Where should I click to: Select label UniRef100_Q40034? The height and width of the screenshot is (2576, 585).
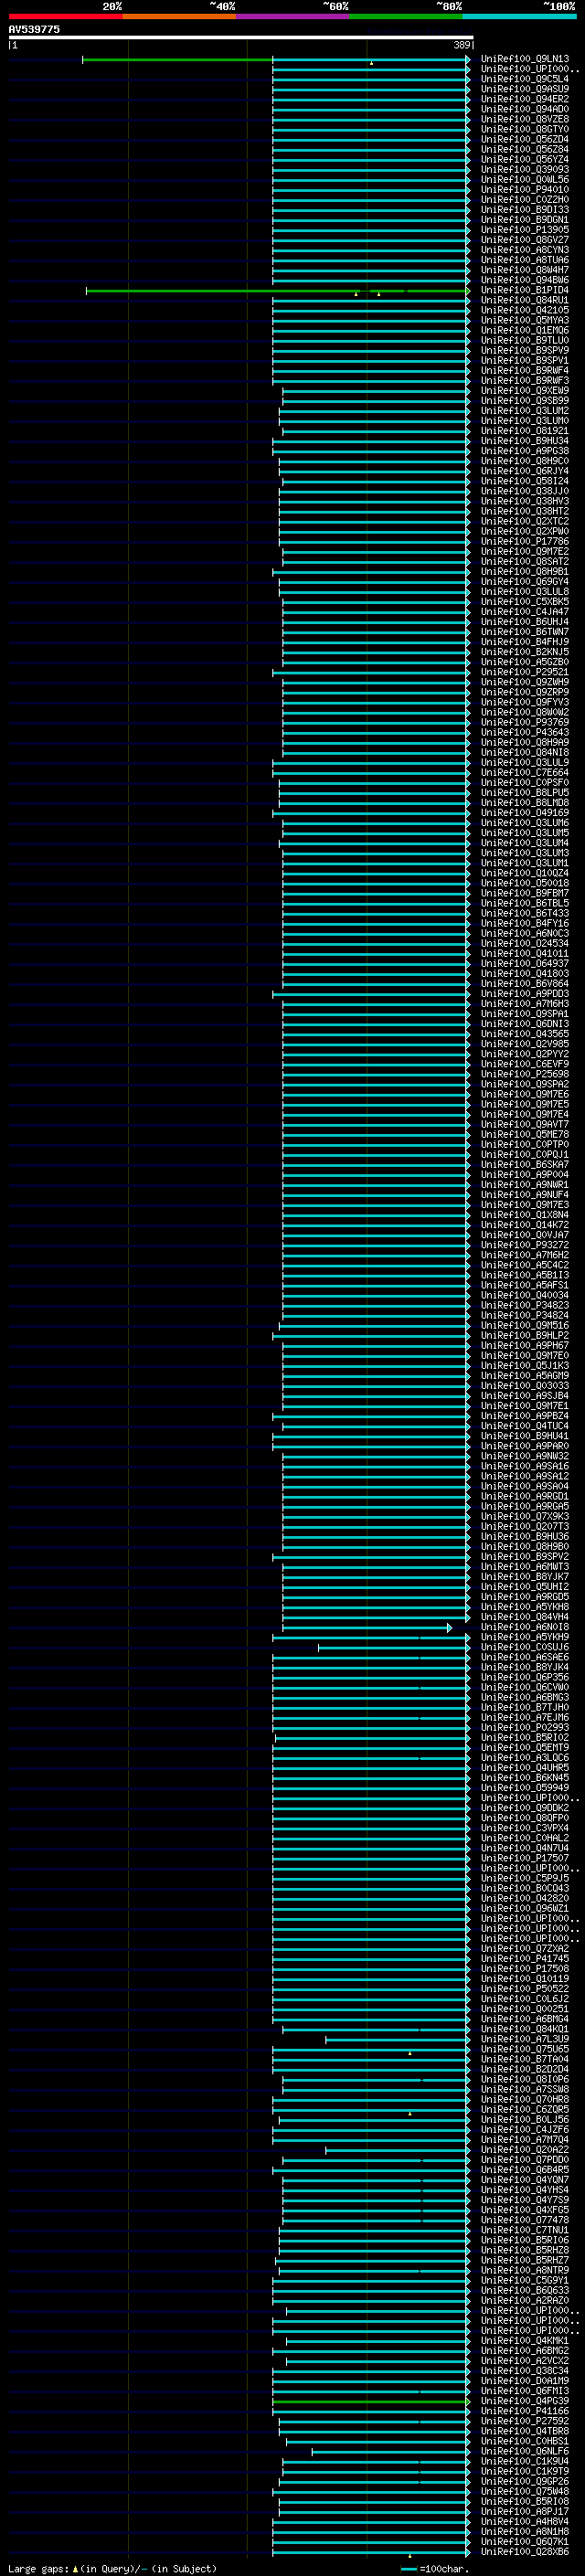(525, 1295)
